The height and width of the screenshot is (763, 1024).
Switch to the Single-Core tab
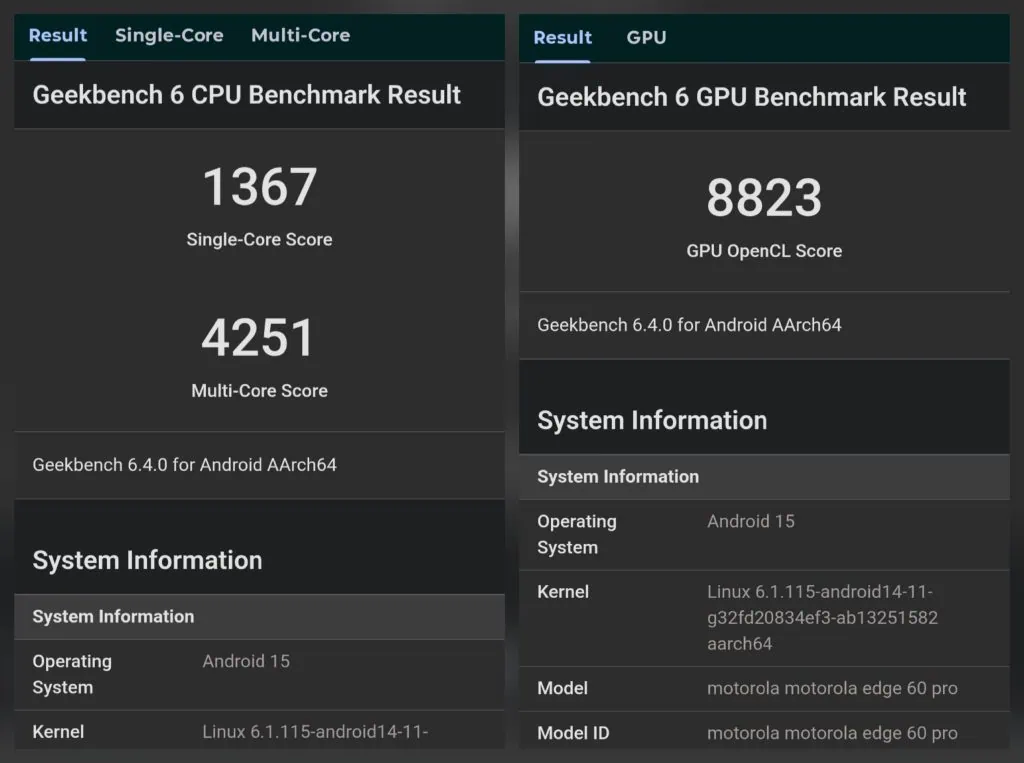click(169, 36)
